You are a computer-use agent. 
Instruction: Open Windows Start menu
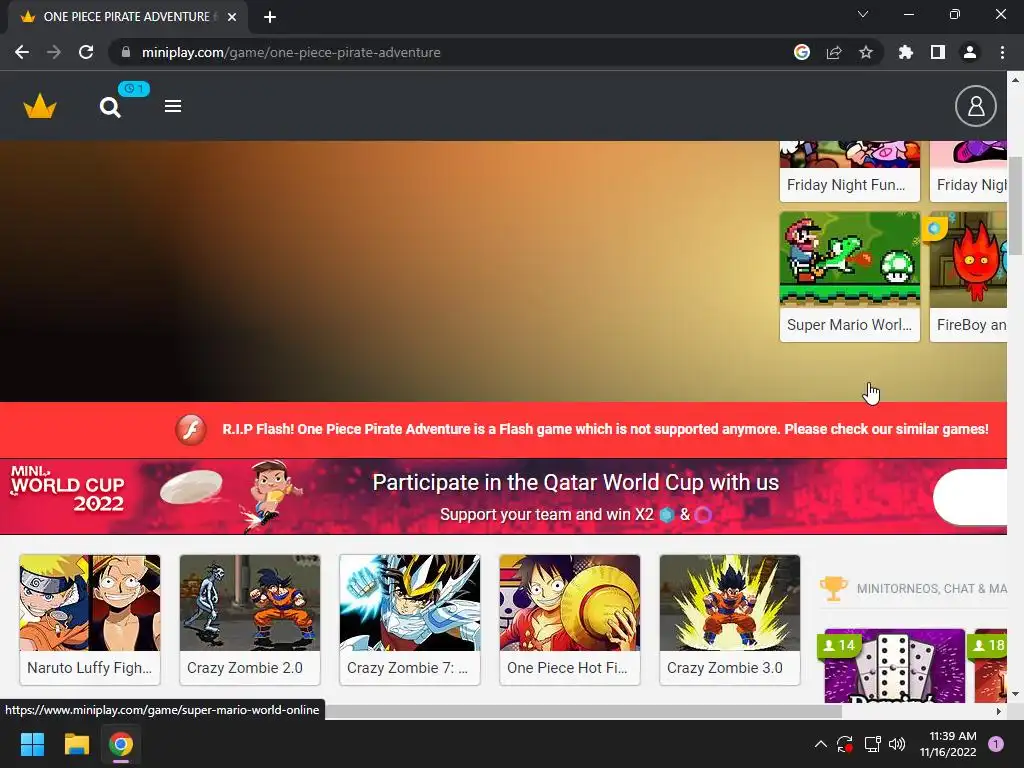pyautogui.click(x=33, y=744)
